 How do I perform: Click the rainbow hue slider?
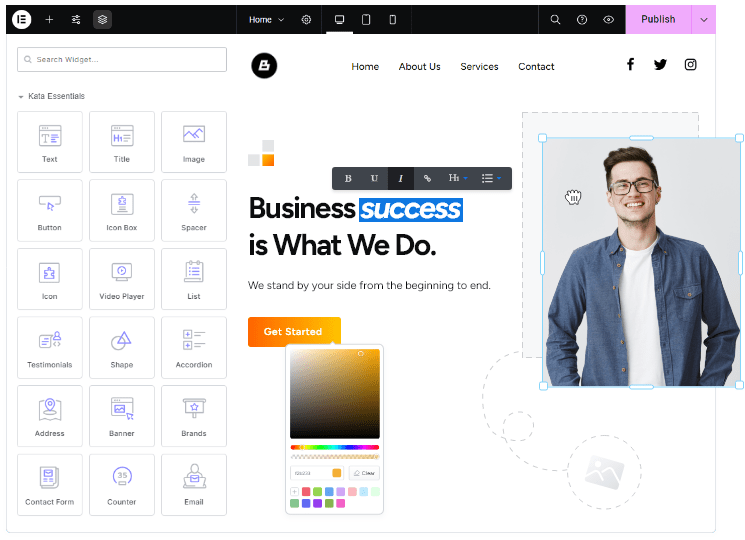coord(334,447)
